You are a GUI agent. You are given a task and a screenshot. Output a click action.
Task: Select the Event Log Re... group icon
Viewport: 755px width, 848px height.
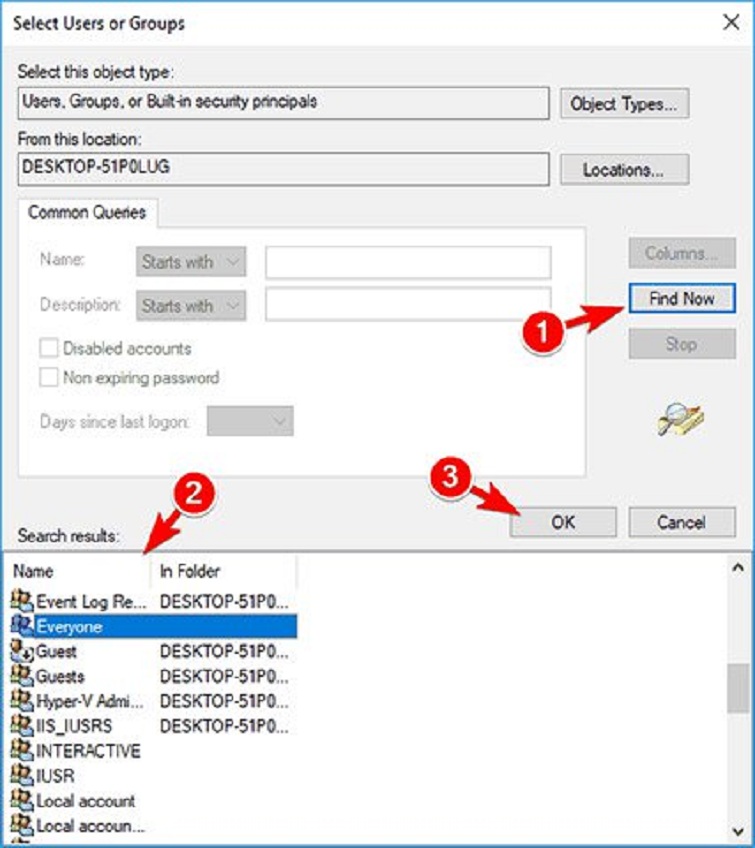pos(22,600)
